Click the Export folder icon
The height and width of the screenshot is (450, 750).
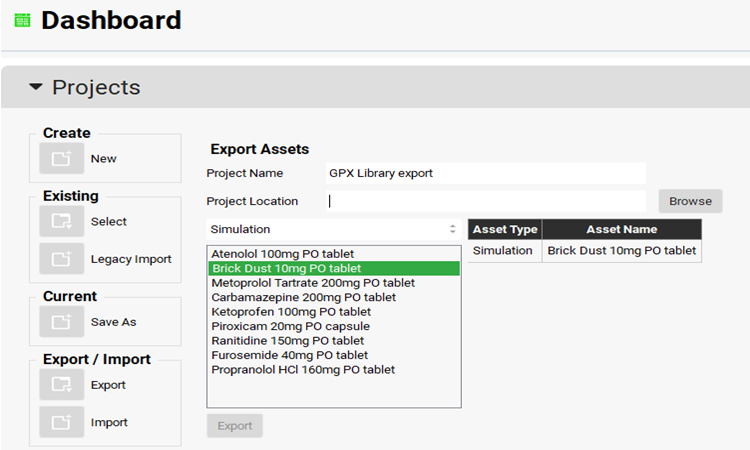click(x=61, y=385)
